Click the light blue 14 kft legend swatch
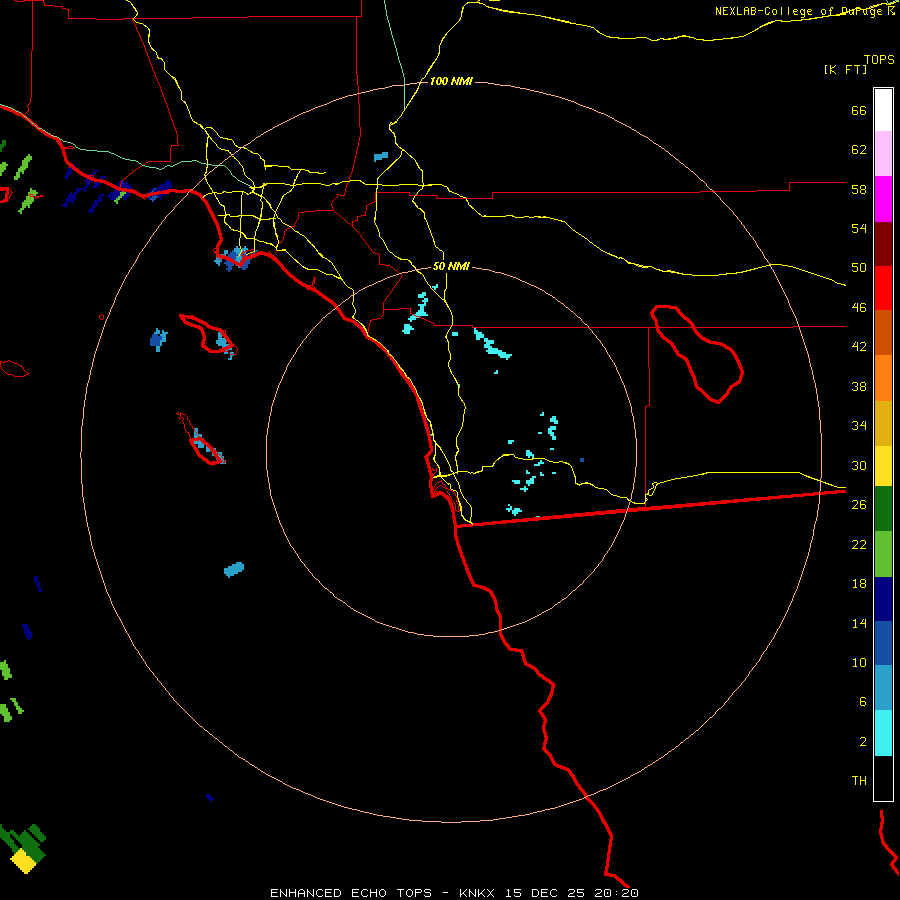Screen dimensions: 900x900 (x=883, y=687)
